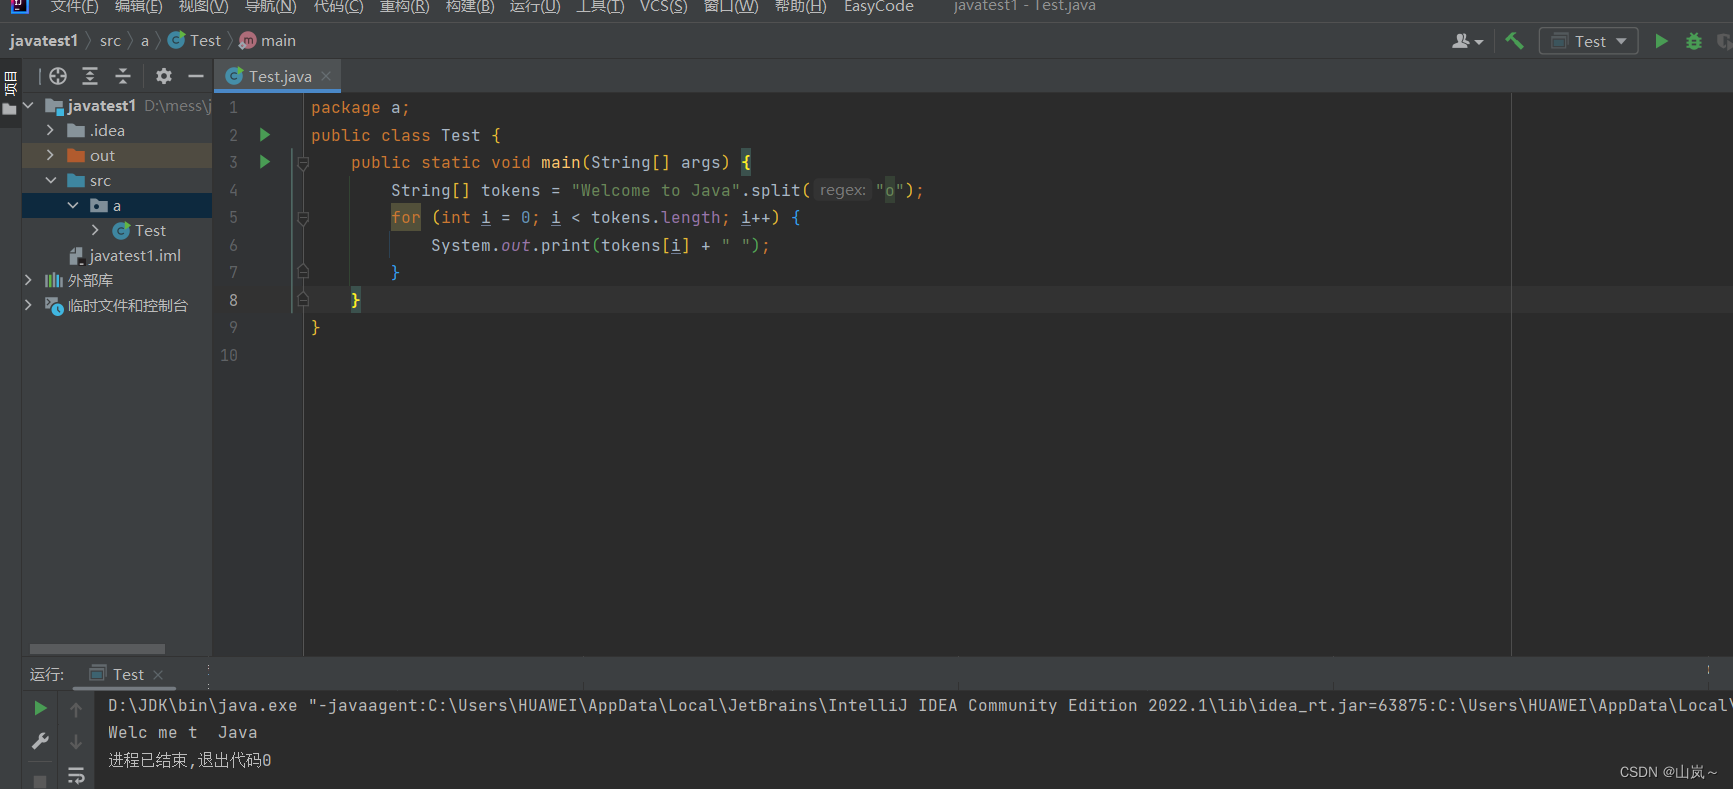
Task: Open the 重构(R) menu
Action: [x=404, y=7]
